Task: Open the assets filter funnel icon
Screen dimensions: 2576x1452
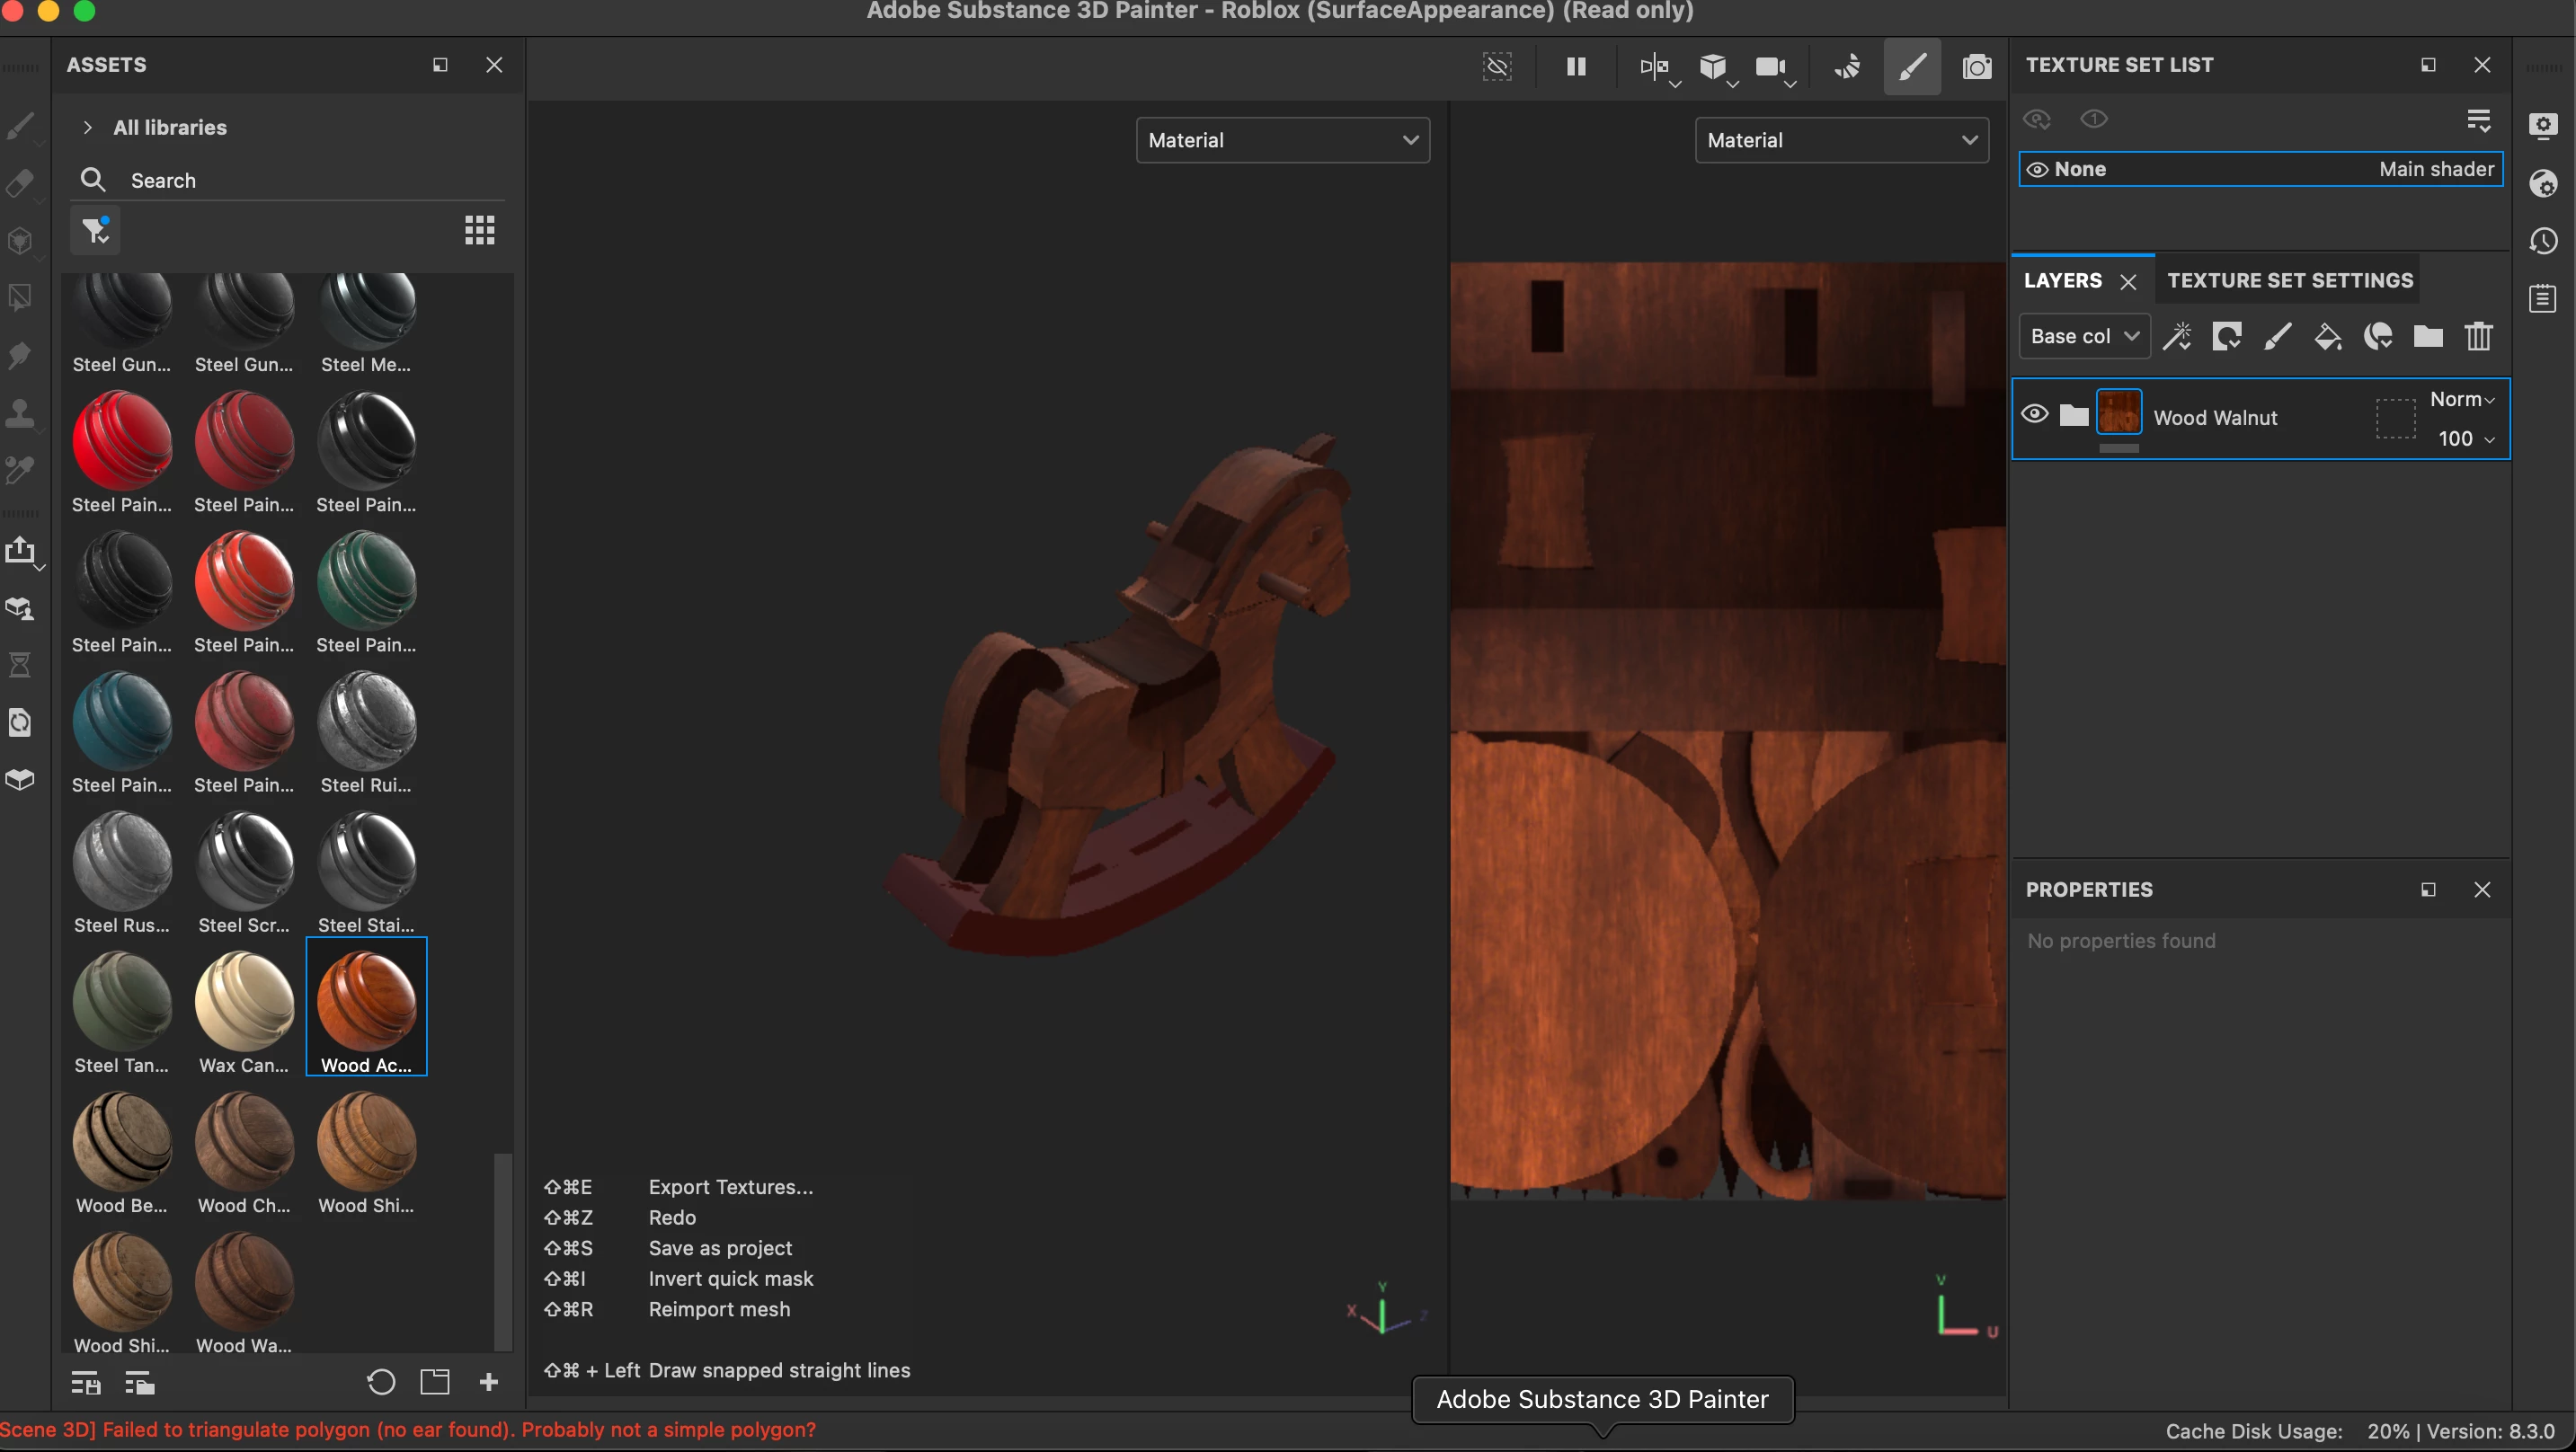Action: point(95,231)
